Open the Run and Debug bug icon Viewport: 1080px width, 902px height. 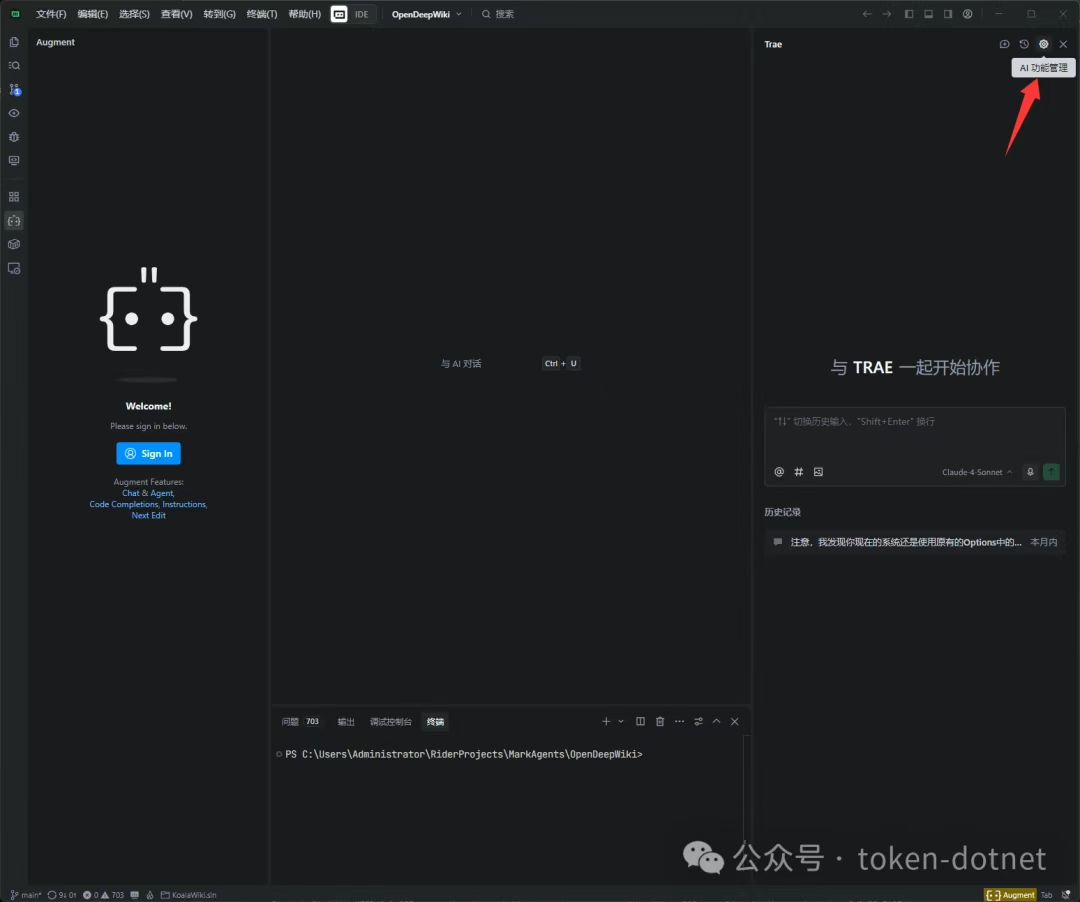14,136
